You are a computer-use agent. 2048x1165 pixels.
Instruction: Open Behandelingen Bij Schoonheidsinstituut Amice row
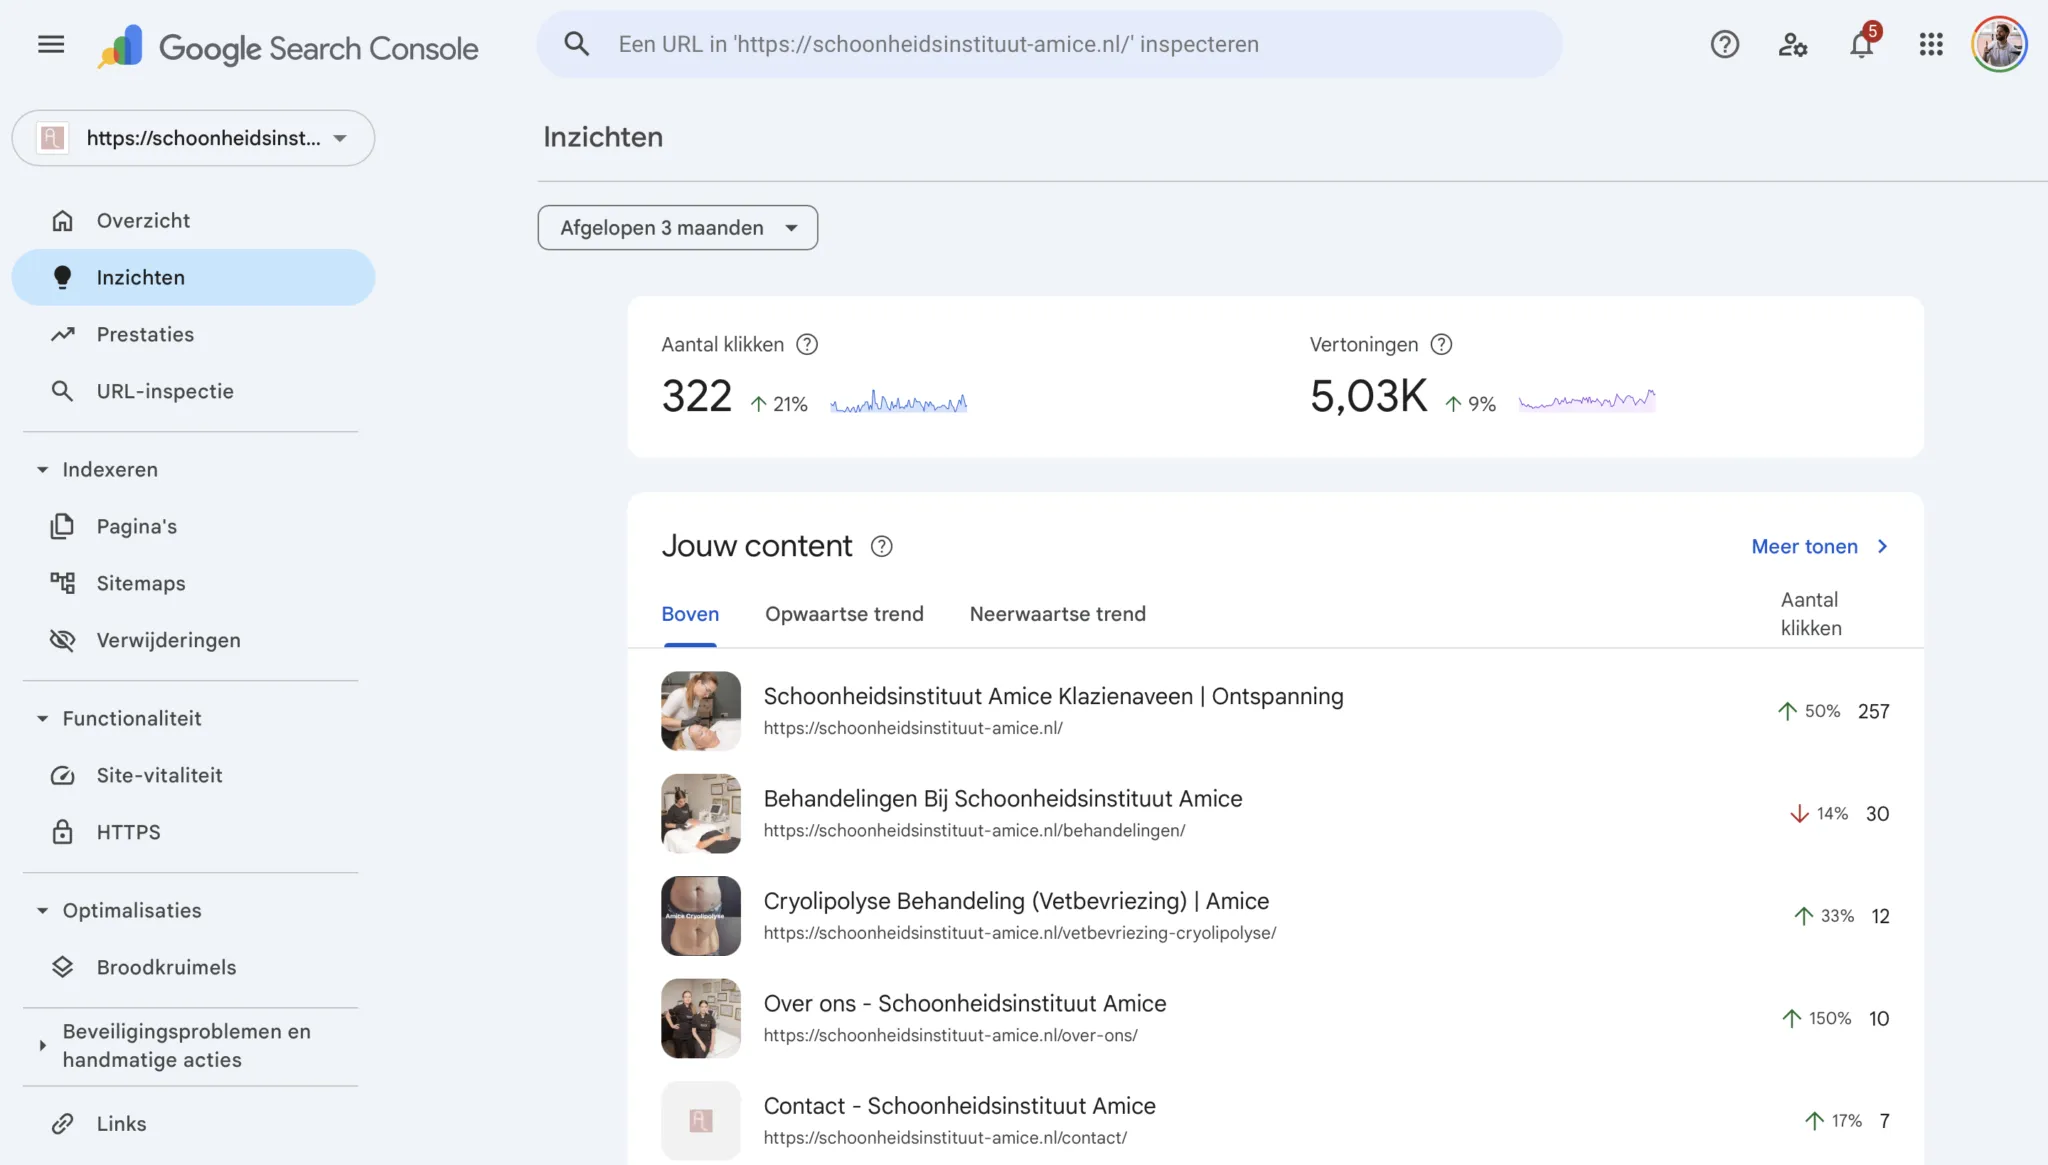pos(1275,813)
